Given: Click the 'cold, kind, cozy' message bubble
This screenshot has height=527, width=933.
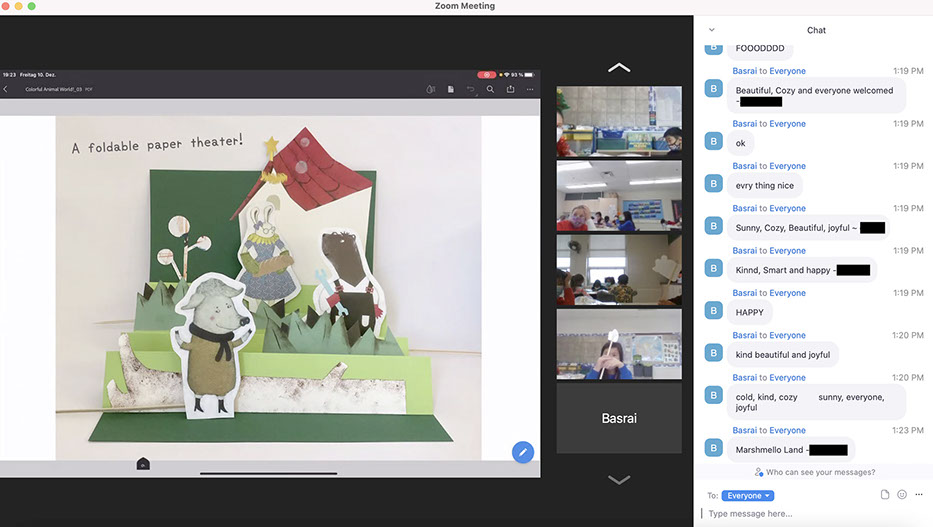Looking at the screenshot, I should (816, 402).
